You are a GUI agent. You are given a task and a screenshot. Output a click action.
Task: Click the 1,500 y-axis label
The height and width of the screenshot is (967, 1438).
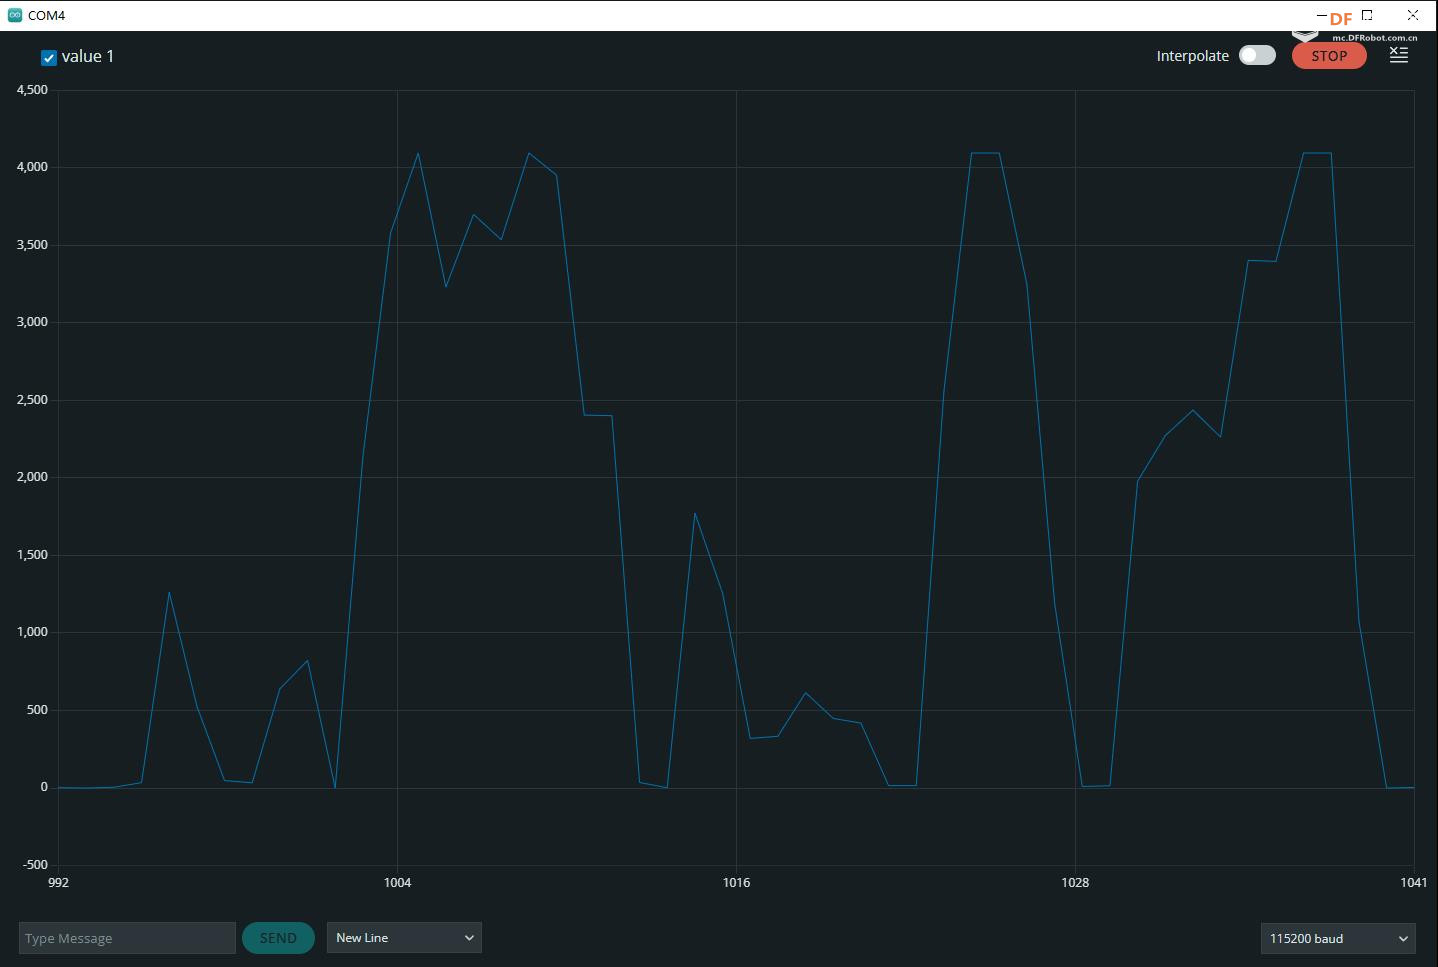(32, 555)
